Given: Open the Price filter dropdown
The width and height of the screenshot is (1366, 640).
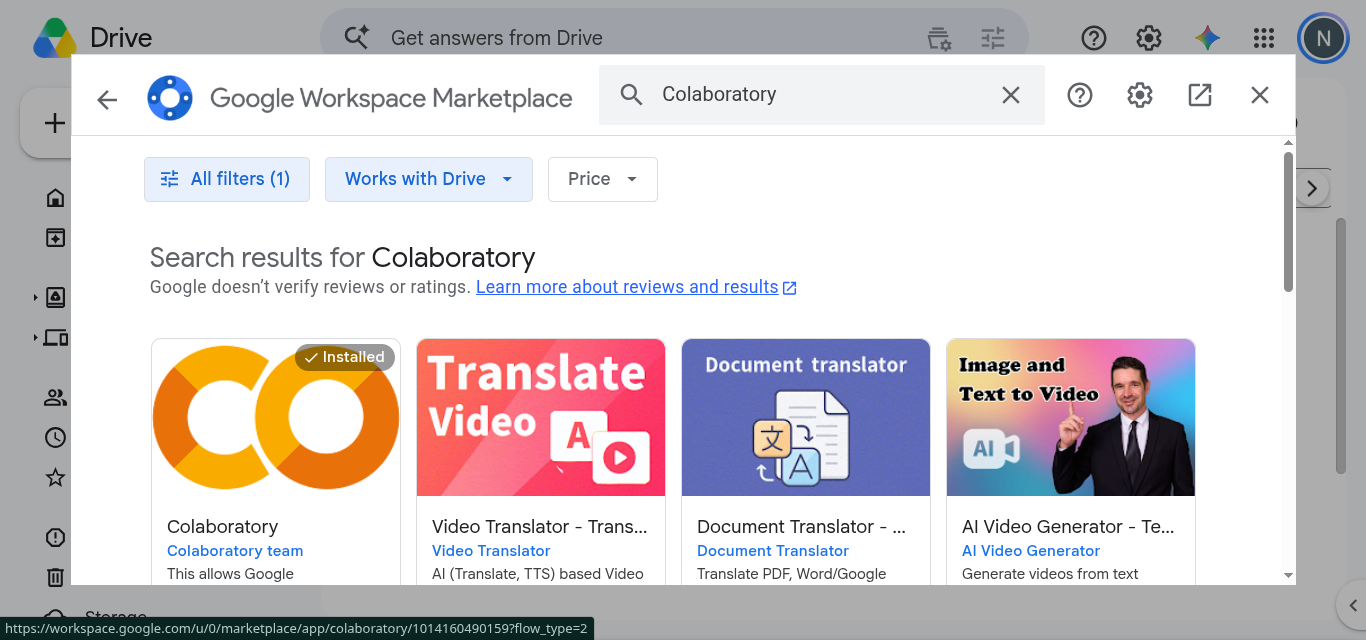Looking at the screenshot, I should pos(603,179).
